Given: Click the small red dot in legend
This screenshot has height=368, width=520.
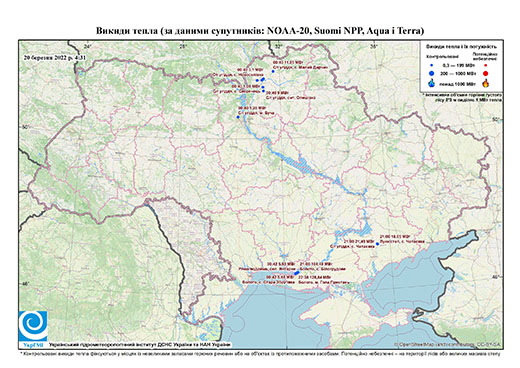Looking at the screenshot, I should click(x=486, y=65).
